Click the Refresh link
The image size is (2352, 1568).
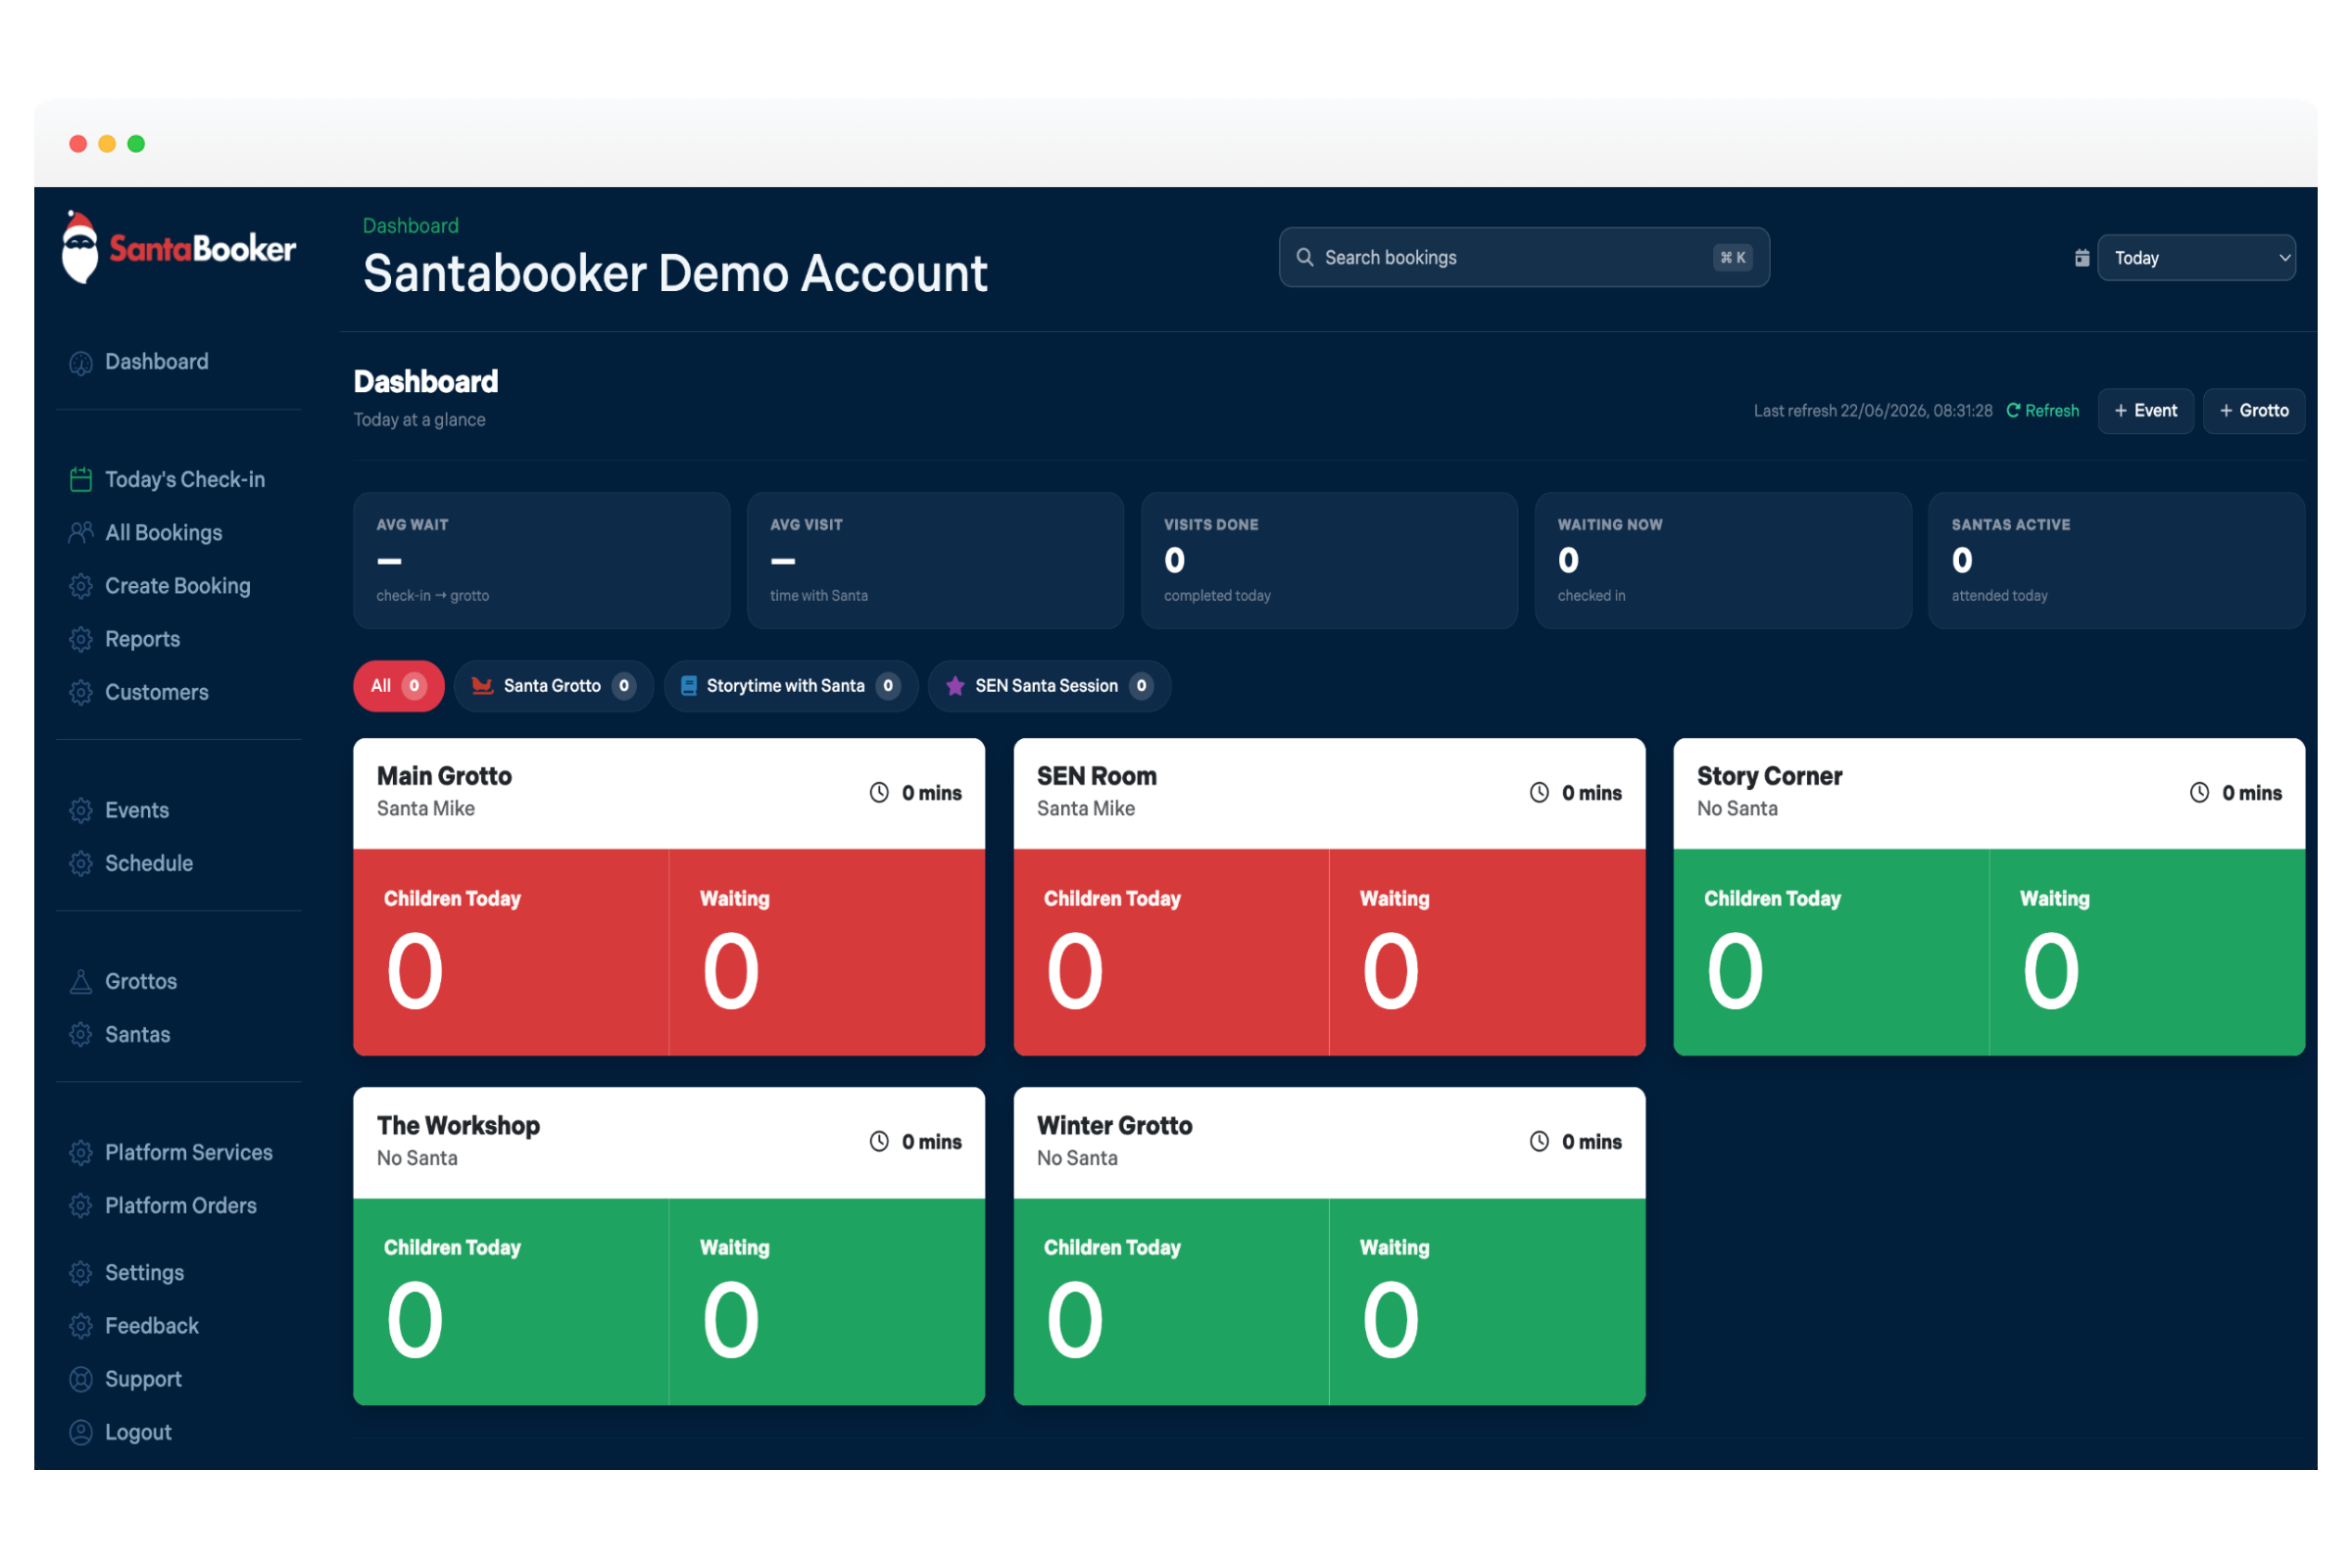(2042, 411)
